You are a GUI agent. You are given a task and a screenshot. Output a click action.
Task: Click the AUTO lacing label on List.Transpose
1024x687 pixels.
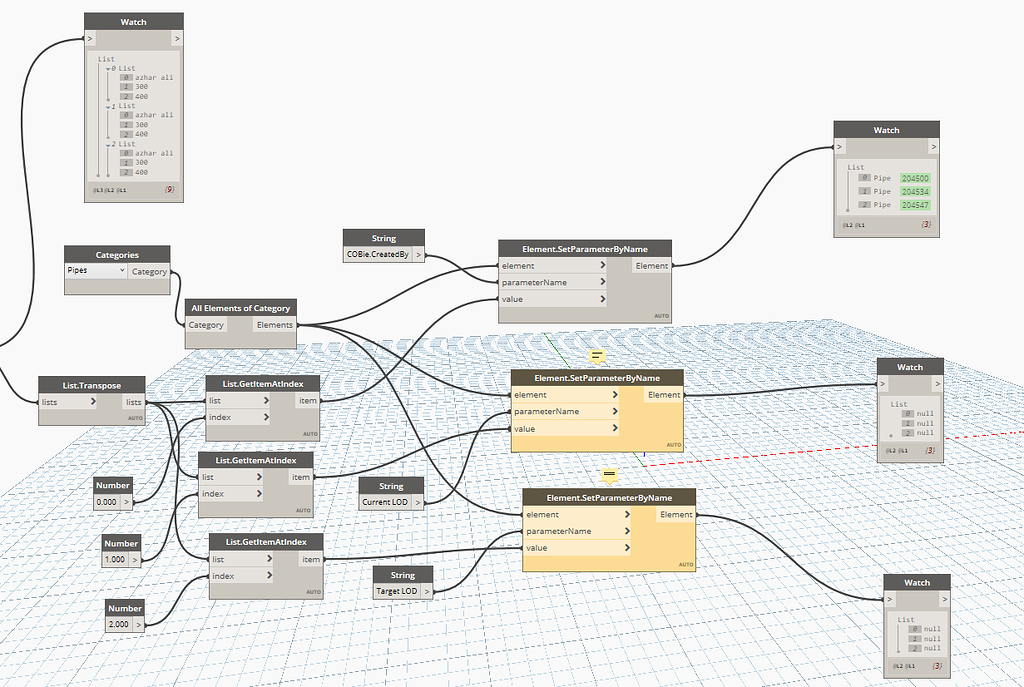coord(135,419)
